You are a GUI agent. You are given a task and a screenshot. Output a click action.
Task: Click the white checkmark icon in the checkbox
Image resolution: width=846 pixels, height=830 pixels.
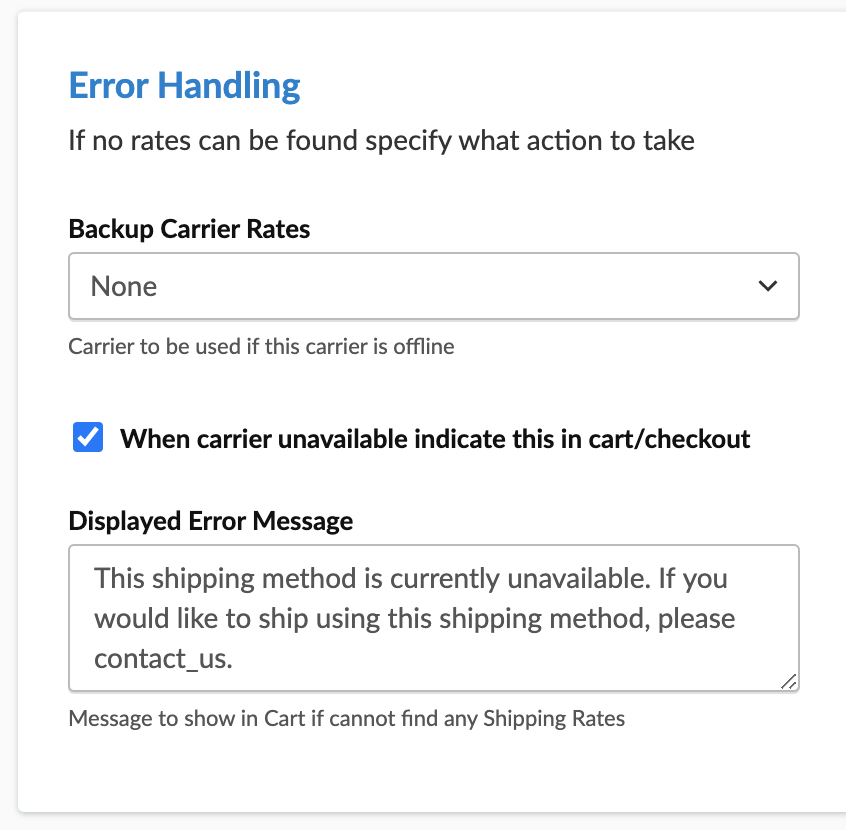point(88,438)
